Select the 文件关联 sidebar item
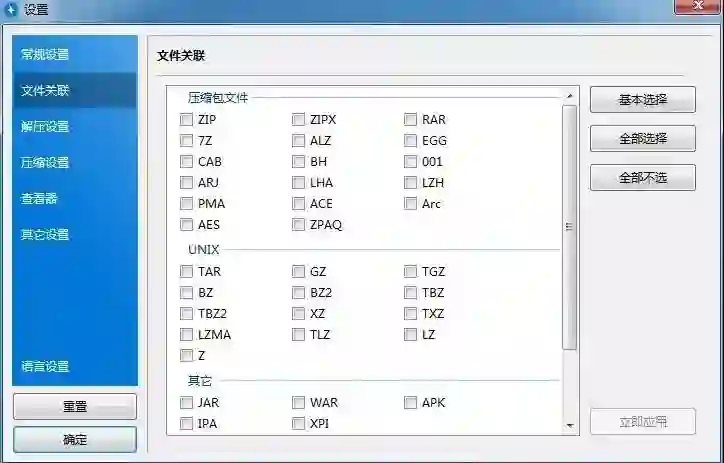Screen dimensions: 724x463 pos(75,90)
